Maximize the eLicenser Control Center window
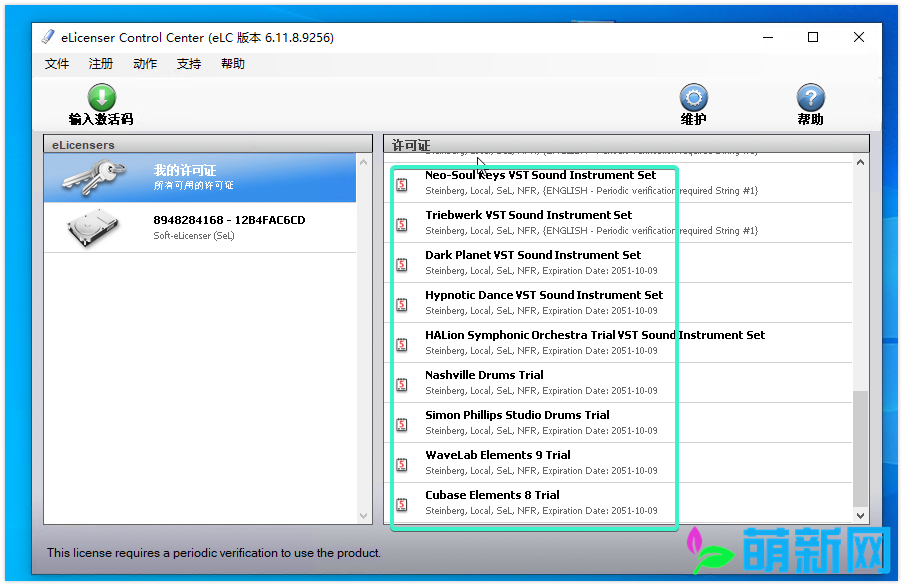The height and width of the screenshot is (586, 903). click(813, 37)
